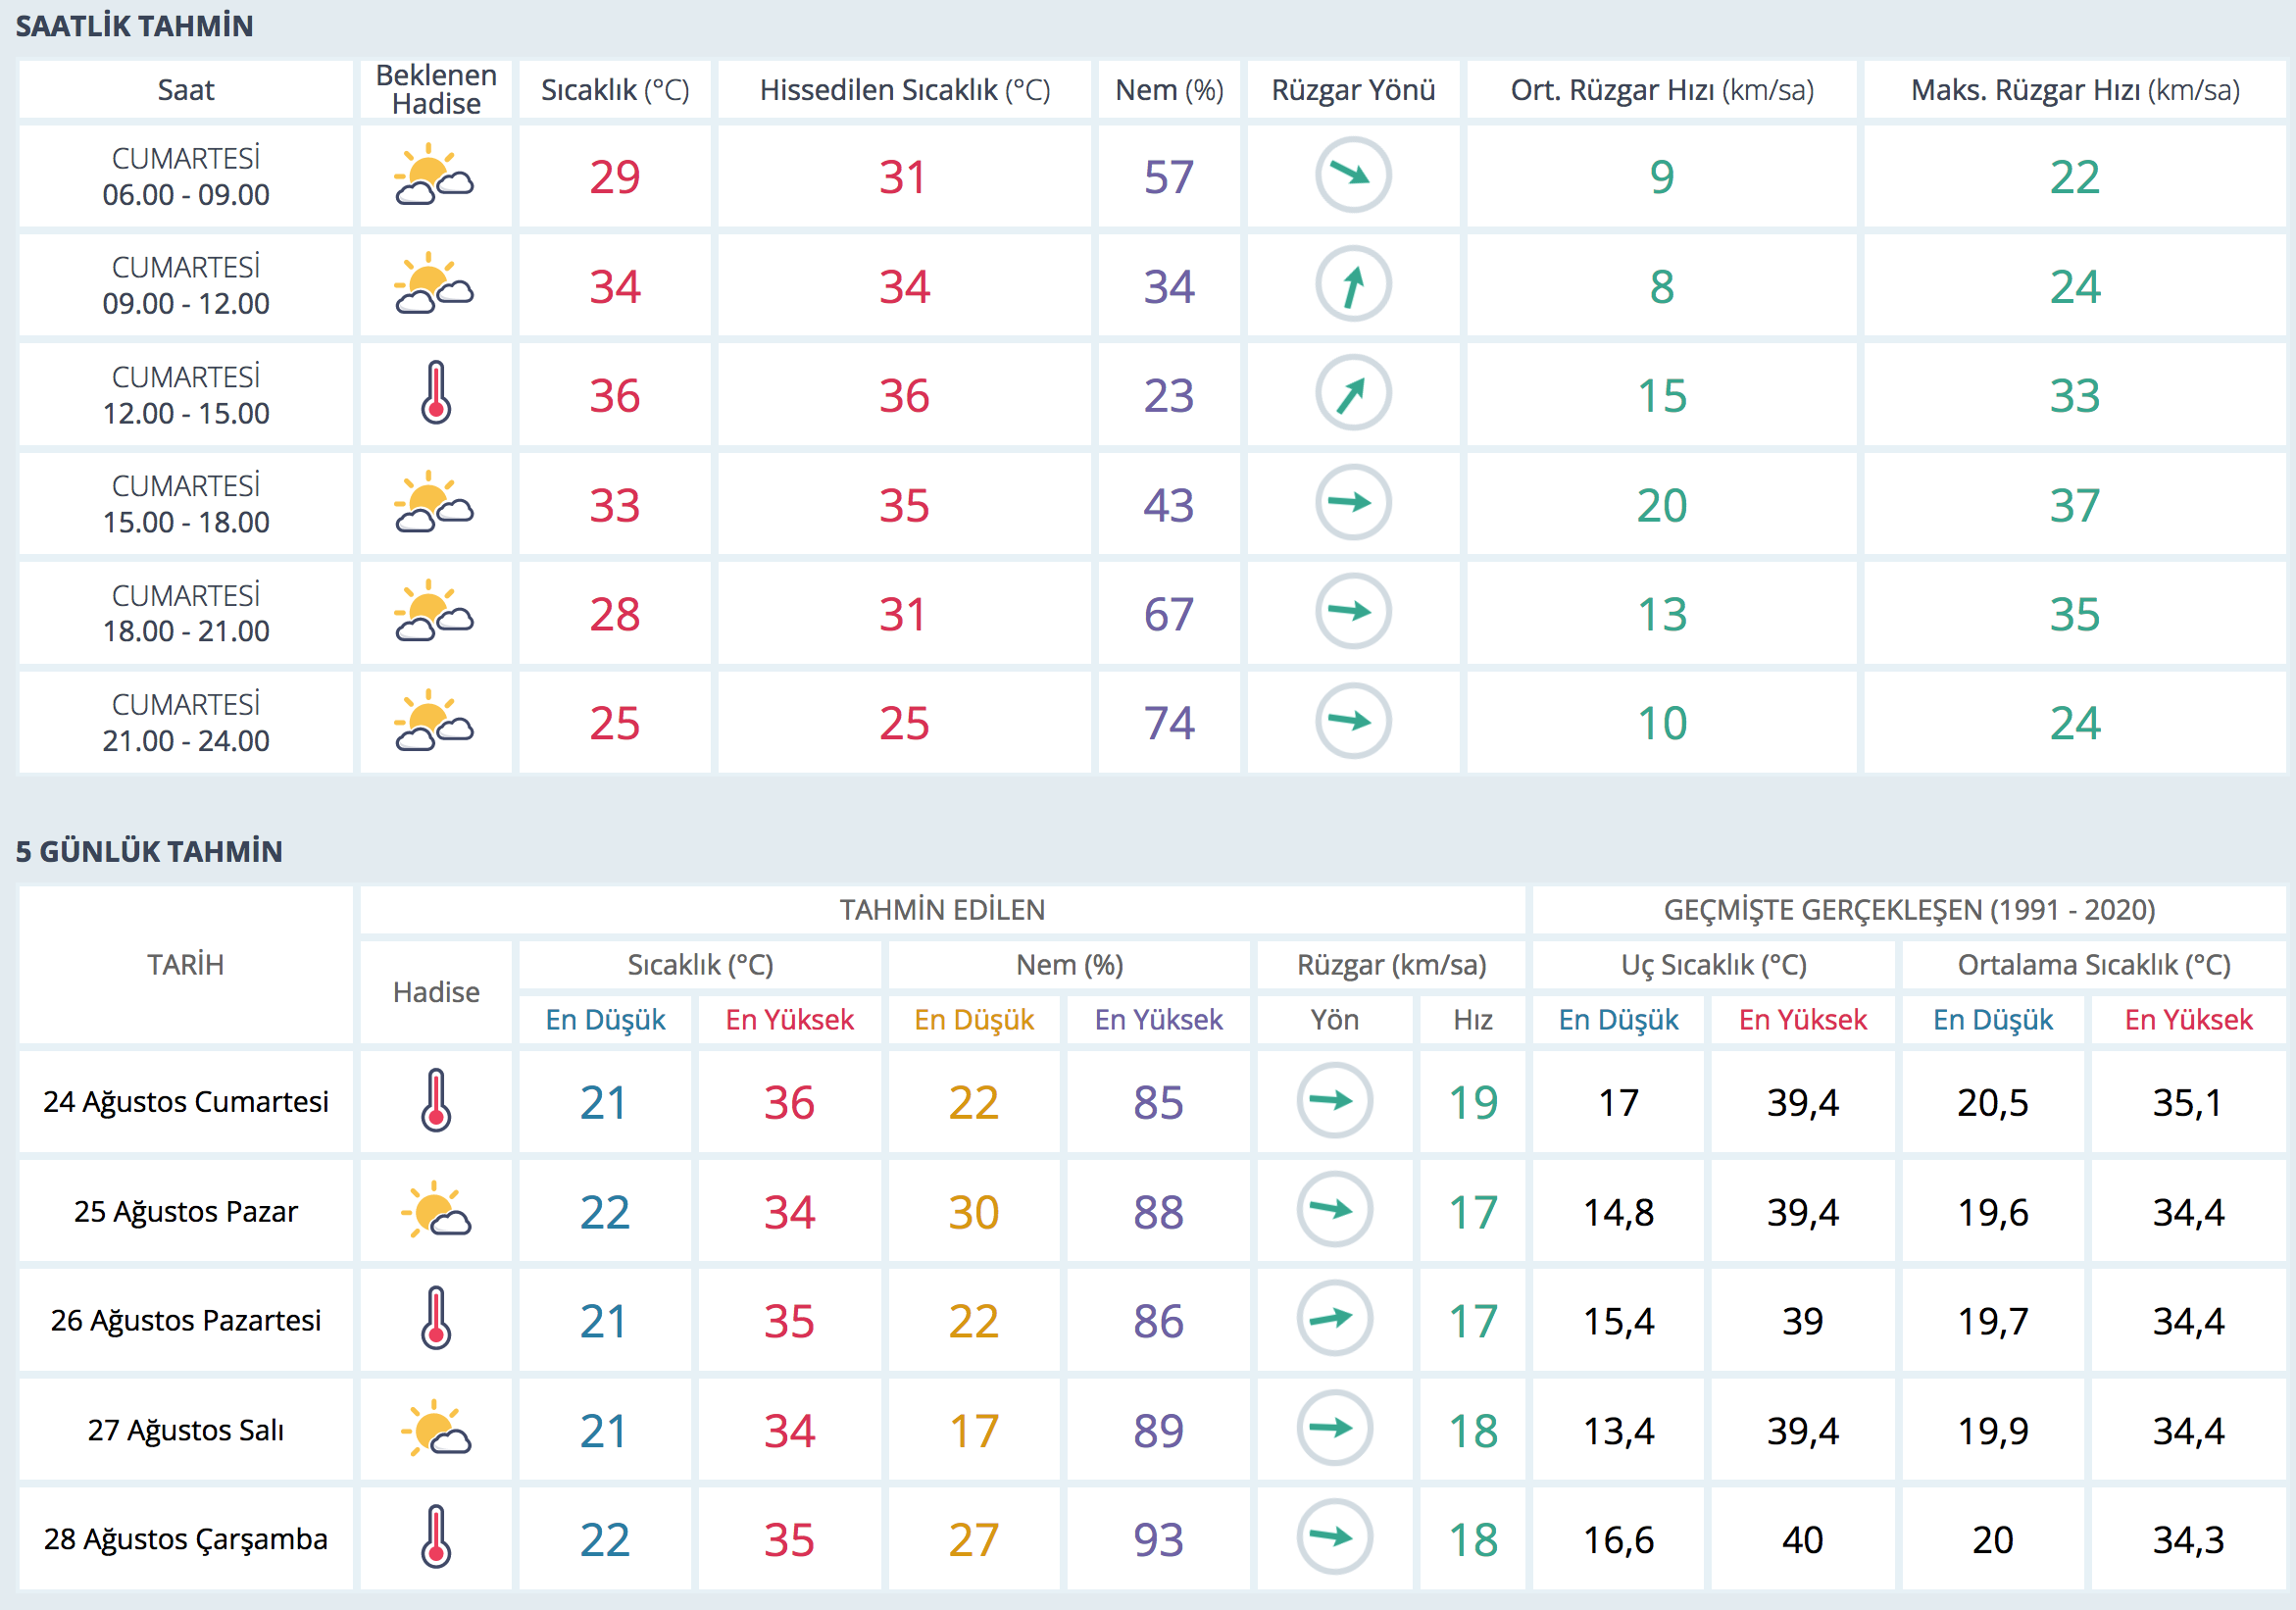This screenshot has width=2296, height=1610.
Task: Click the Rüzgar Yönü column header
Action: 1352,90
